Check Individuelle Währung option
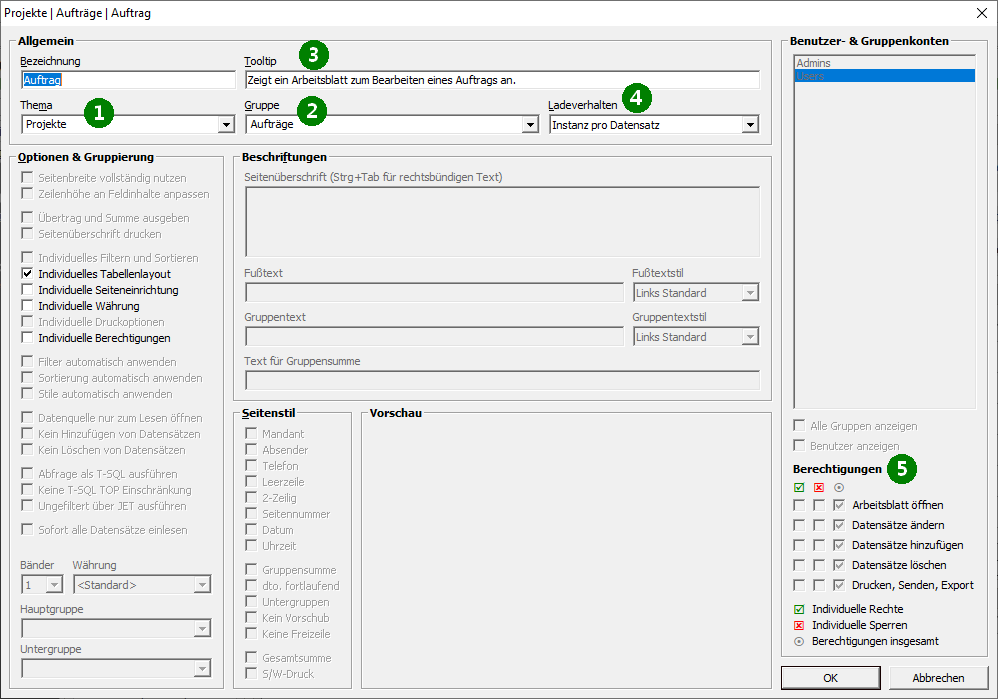The width and height of the screenshot is (998, 699). point(28,306)
